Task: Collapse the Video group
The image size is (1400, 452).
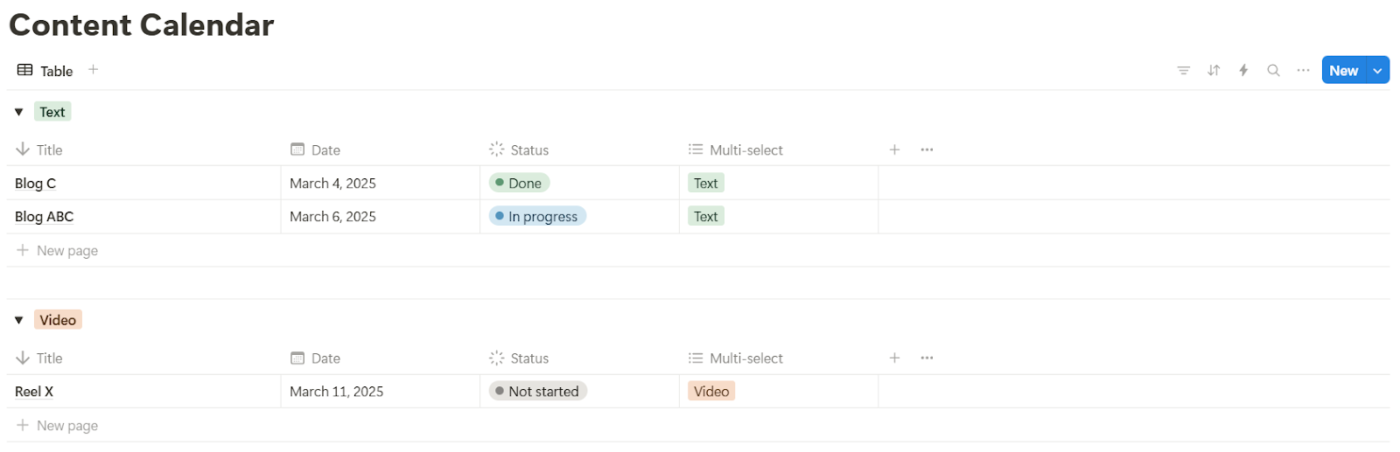Action: coord(18,320)
